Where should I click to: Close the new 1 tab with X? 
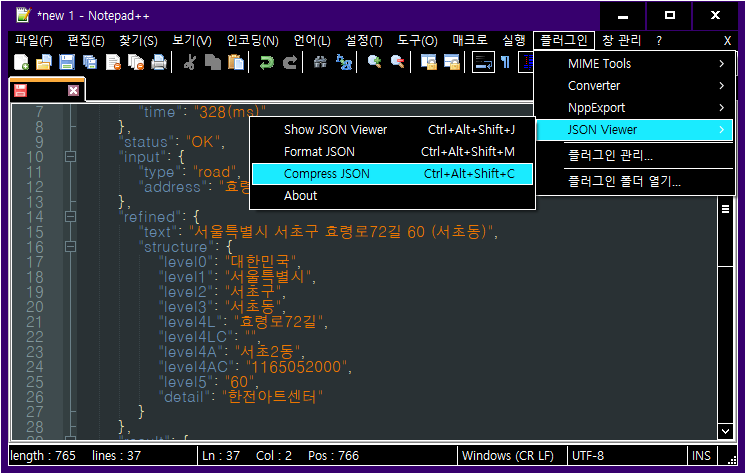point(73,90)
